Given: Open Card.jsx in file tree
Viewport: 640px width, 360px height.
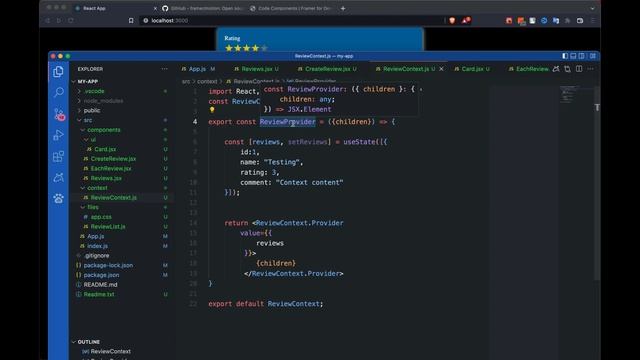Looking at the screenshot, I should pos(105,149).
